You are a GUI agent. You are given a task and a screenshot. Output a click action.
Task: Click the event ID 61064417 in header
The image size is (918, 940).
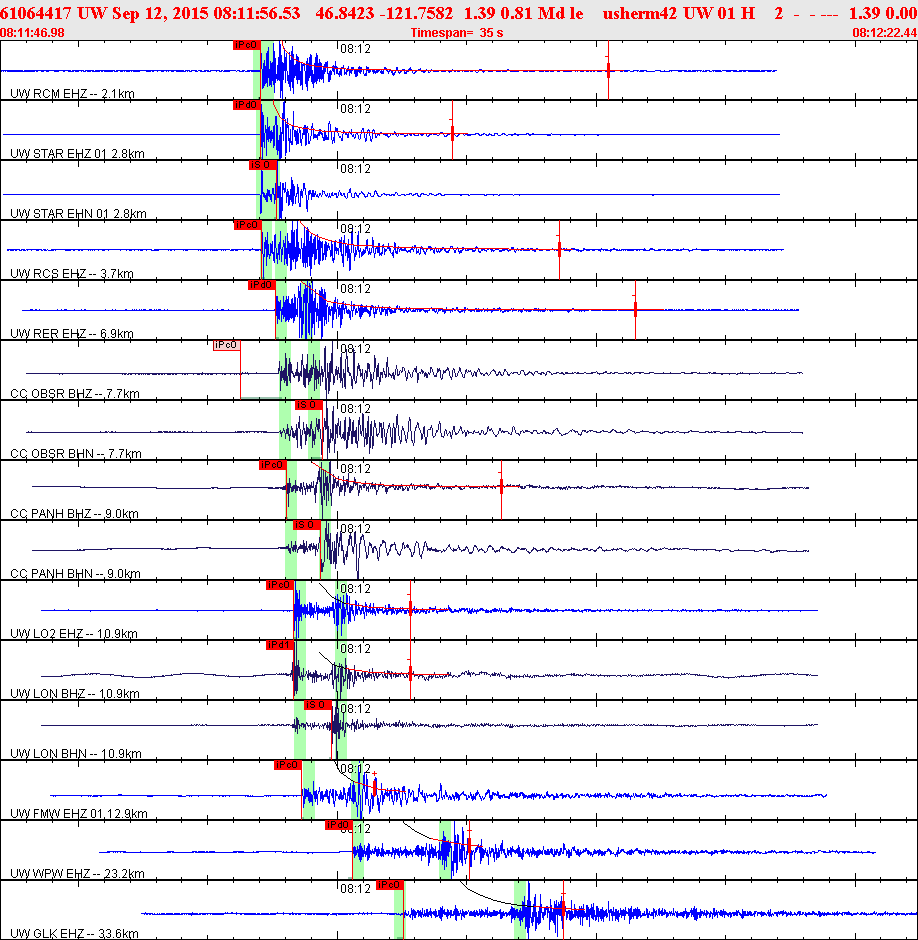click(35, 13)
